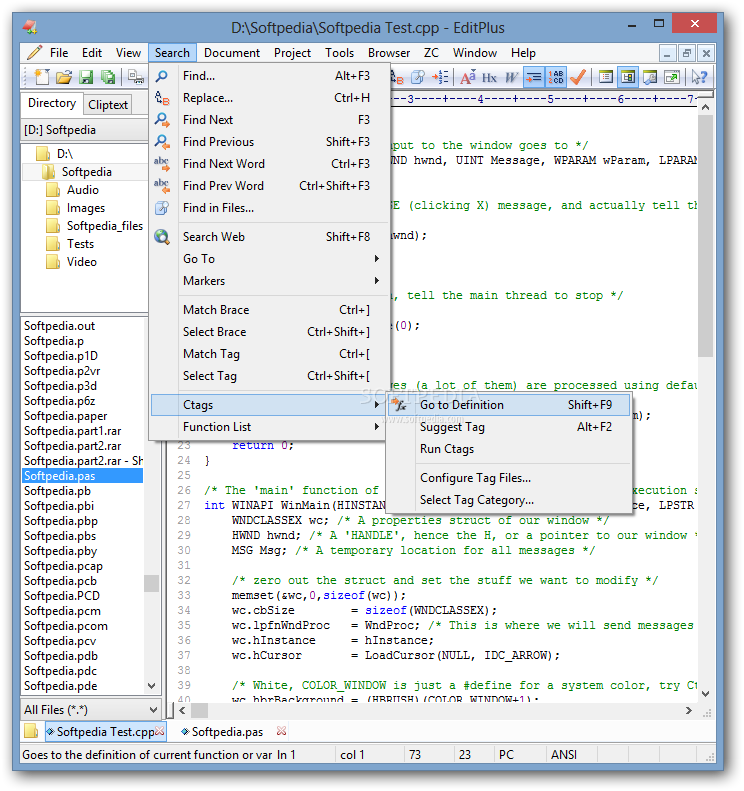The width and height of the screenshot is (744, 791).
Task: Choose Suggest Tag in Ctags submenu
Action: [x=509, y=427]
